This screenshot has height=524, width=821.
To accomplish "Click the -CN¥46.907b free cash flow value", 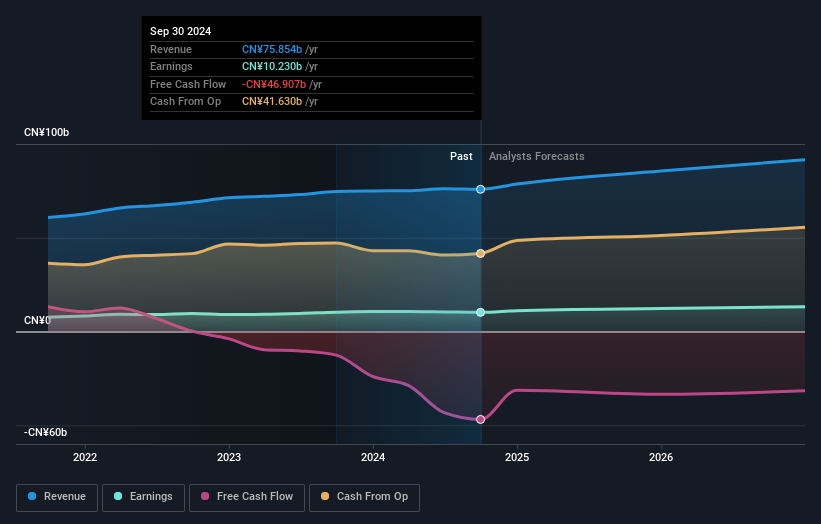I will point(274,84).
